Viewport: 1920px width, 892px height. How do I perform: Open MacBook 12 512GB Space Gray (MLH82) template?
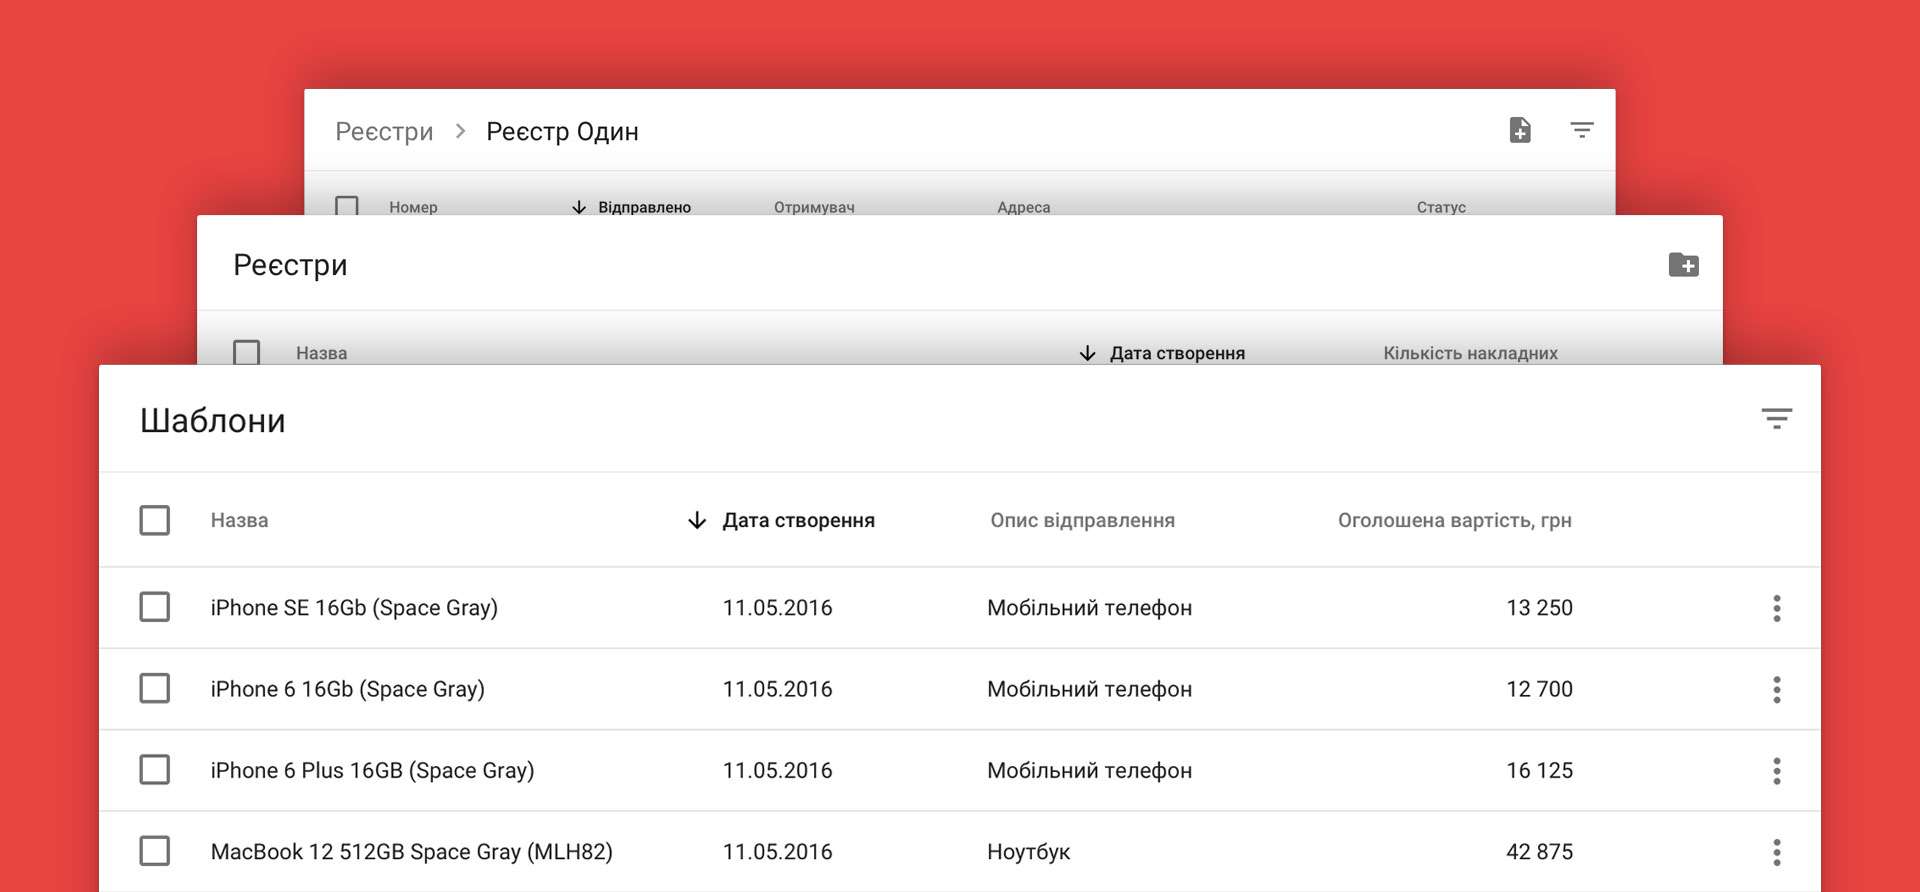click(411, 852)
